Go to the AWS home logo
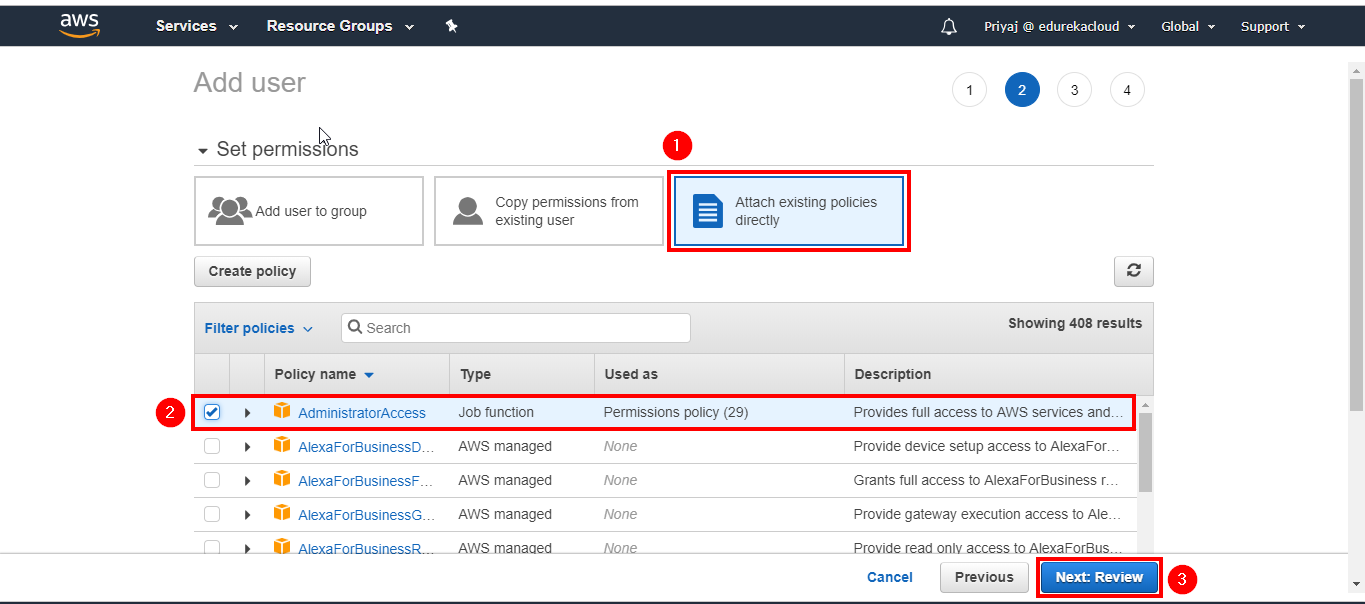The height and width of the screenshot is (604, 1365). (79, 25)
